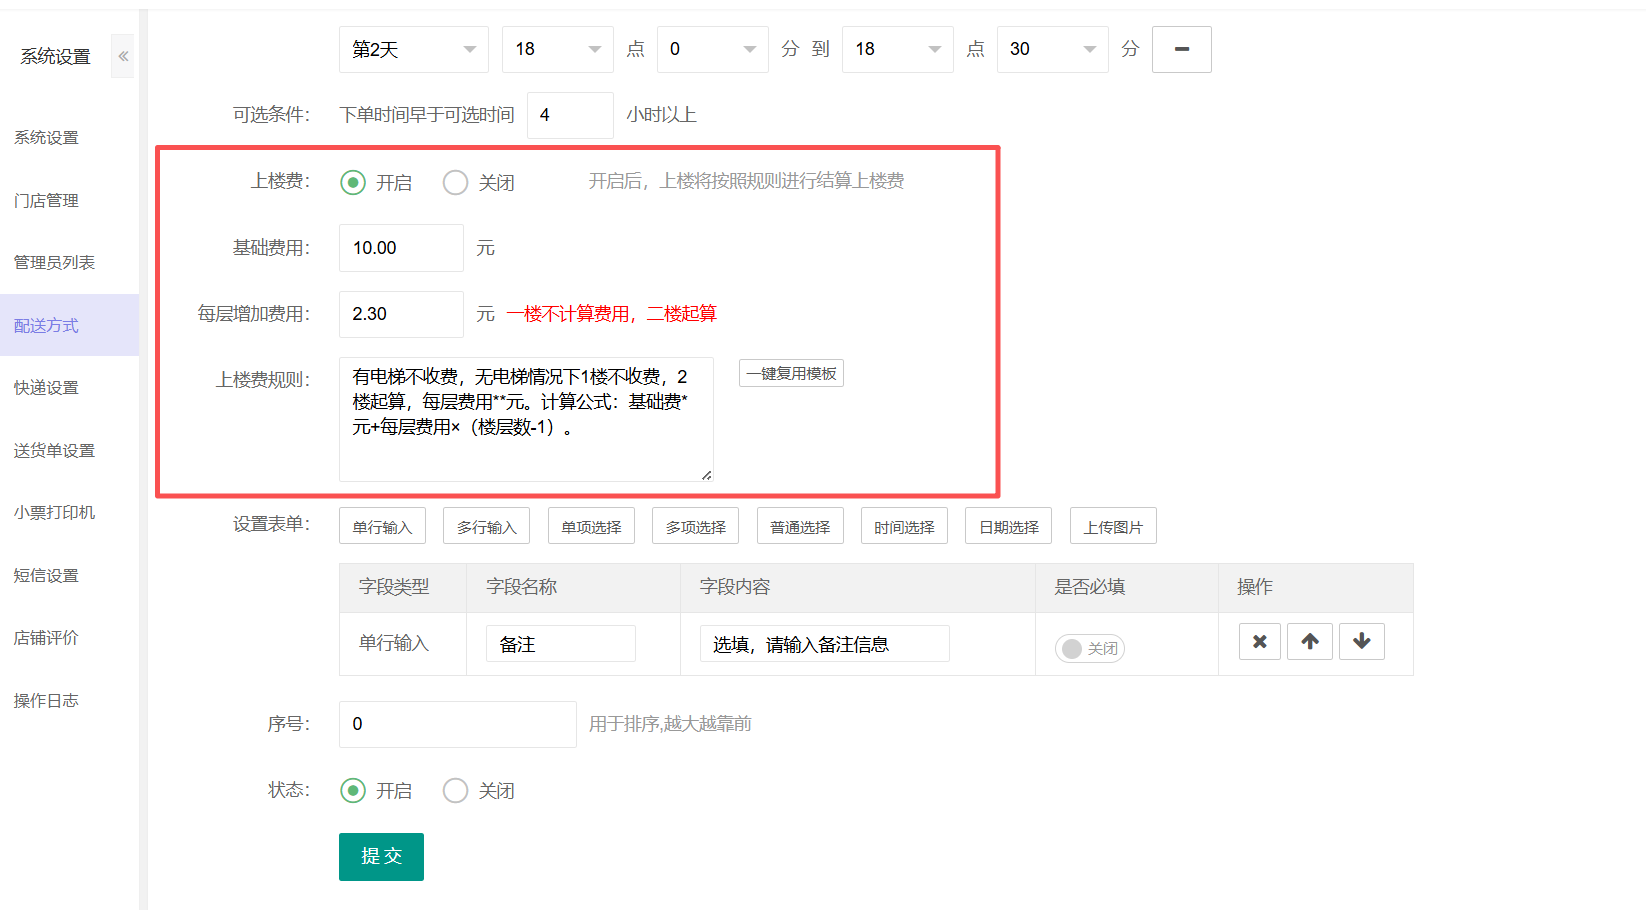Move the 备注 field row up
Screen dimensions: 1646x910
tap(1309, 642)
